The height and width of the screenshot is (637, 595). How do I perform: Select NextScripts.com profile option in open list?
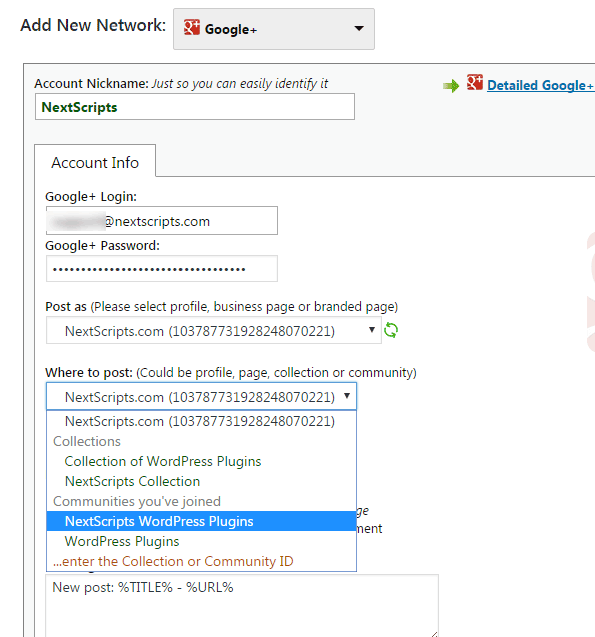point(201,421)
